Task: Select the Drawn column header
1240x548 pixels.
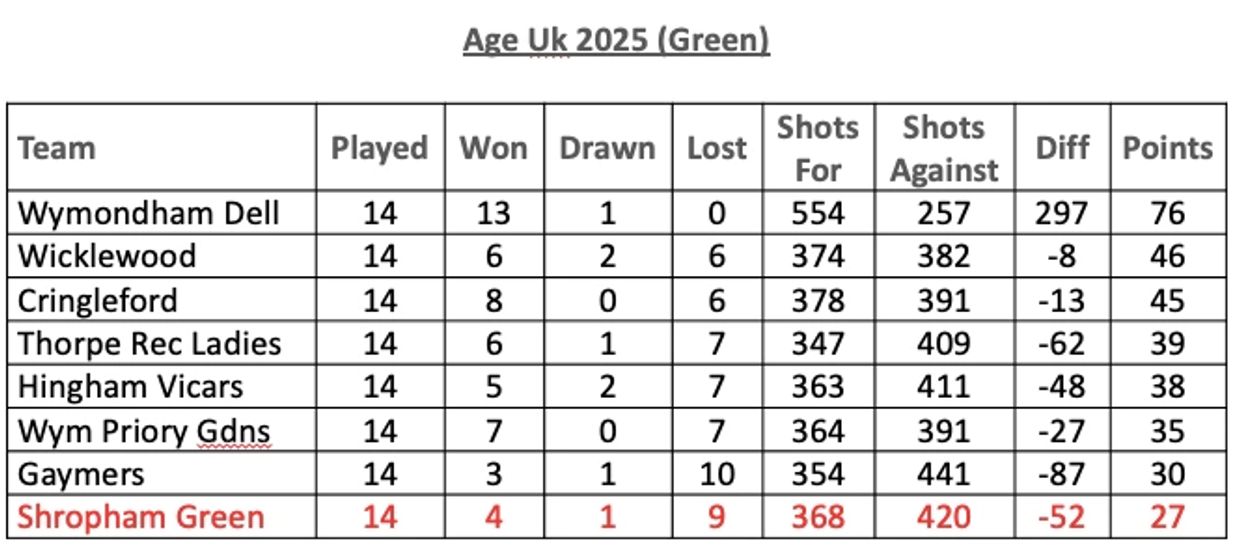Action: click(x=607, y=148)
